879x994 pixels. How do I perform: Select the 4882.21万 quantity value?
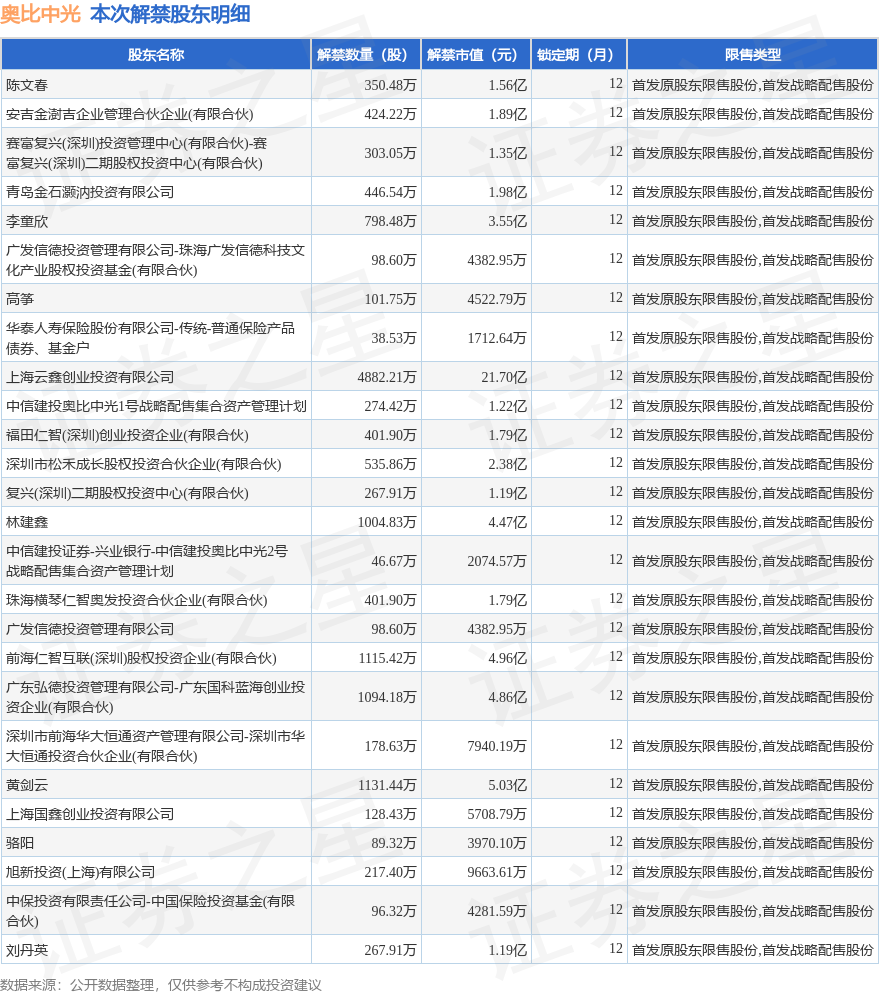pyautogui.click(x=387, y=377)
